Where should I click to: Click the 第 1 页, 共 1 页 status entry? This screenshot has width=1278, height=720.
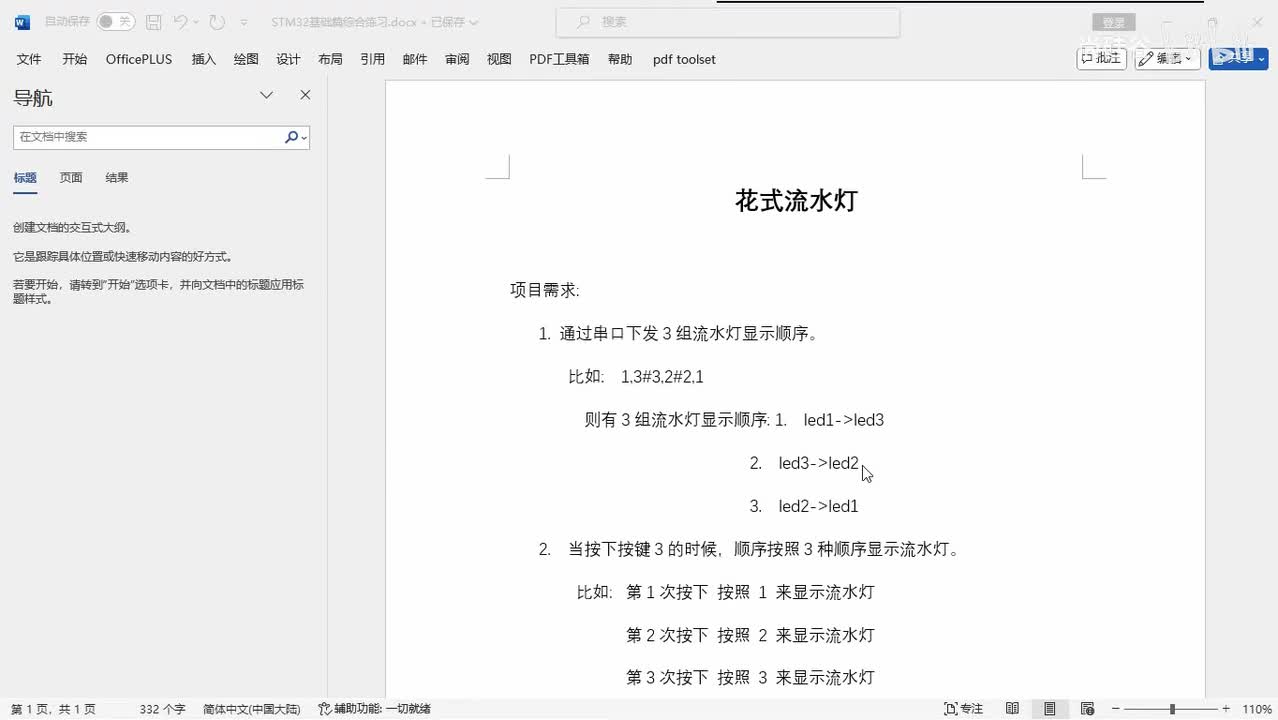click(x=53, y=709)
